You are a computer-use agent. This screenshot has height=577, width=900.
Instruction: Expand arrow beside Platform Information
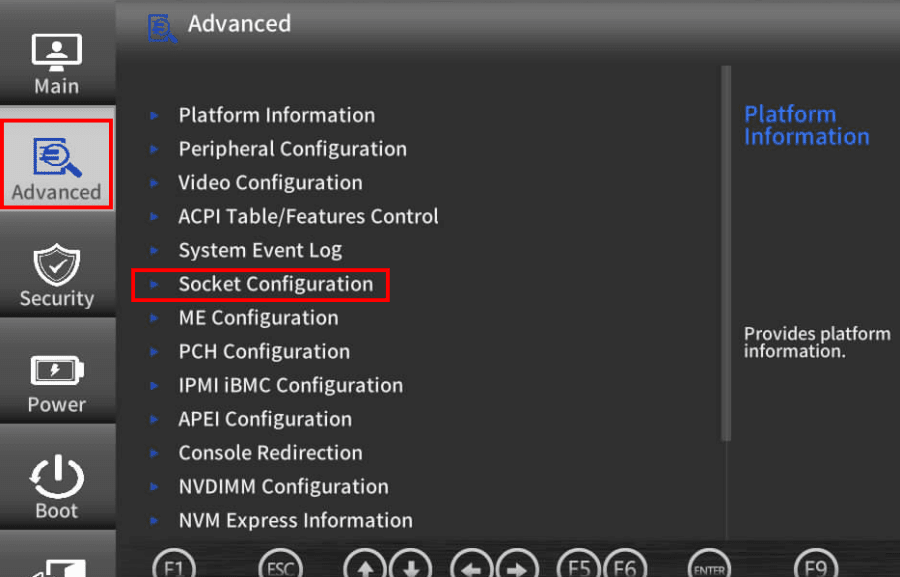point(154,115)
